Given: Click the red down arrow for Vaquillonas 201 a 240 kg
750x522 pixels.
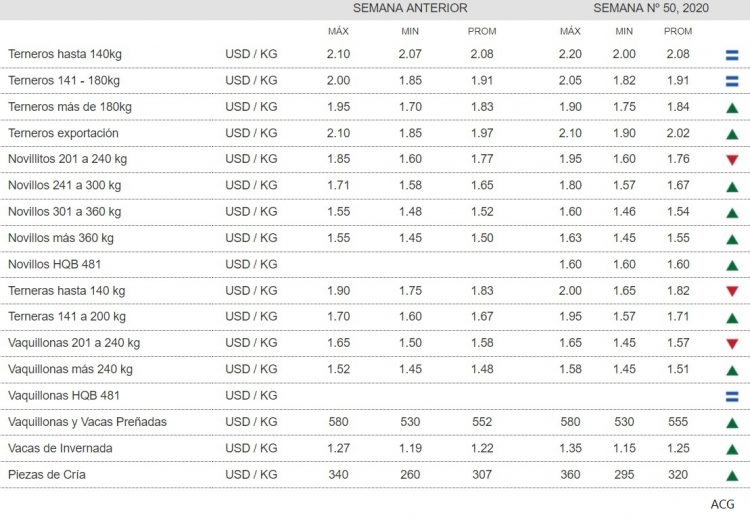Looking at the screenshot, I should click(x=731, y=344).
